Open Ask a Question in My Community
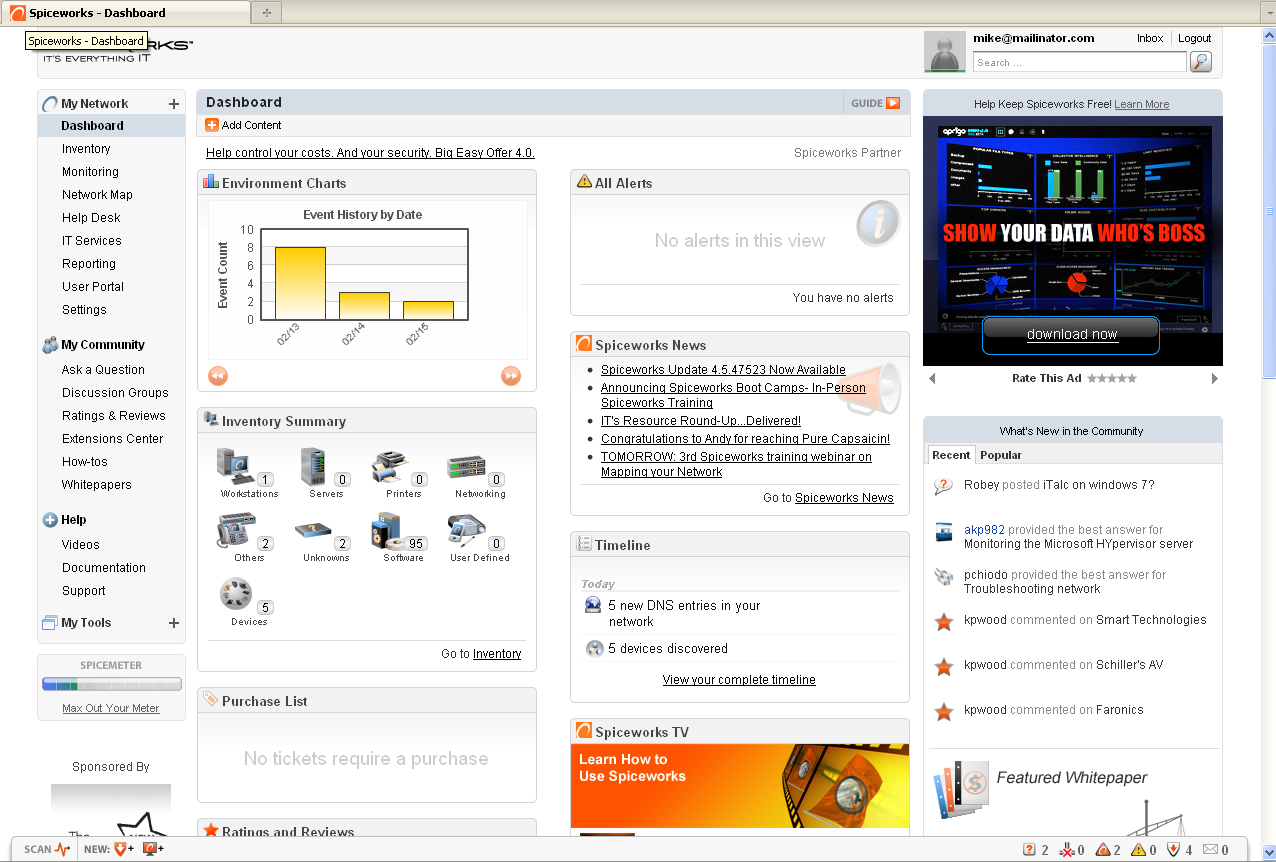The image size is (1276, 862). [103, 370]
